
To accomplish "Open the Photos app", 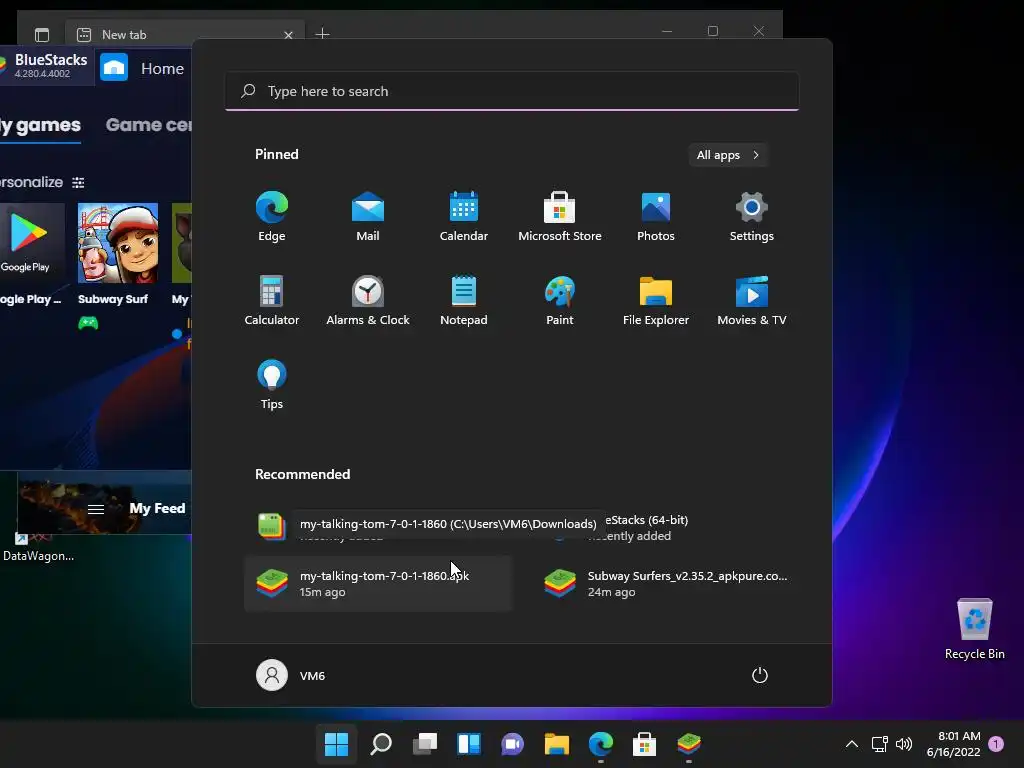I will 656,216.
